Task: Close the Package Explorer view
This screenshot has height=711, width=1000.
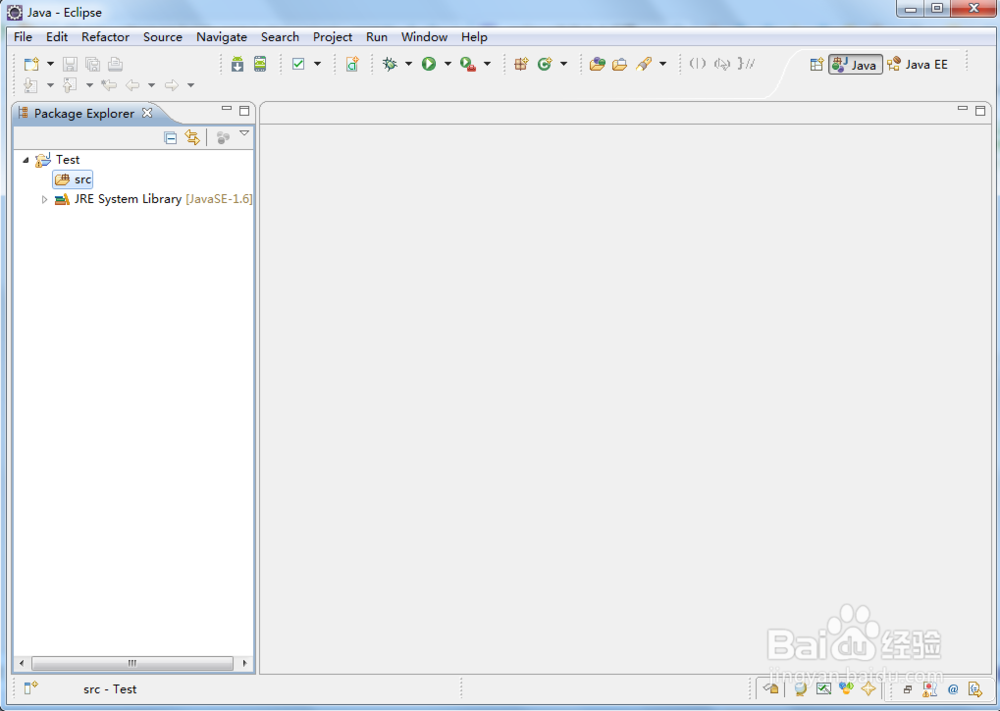Action: coord(147,113)
